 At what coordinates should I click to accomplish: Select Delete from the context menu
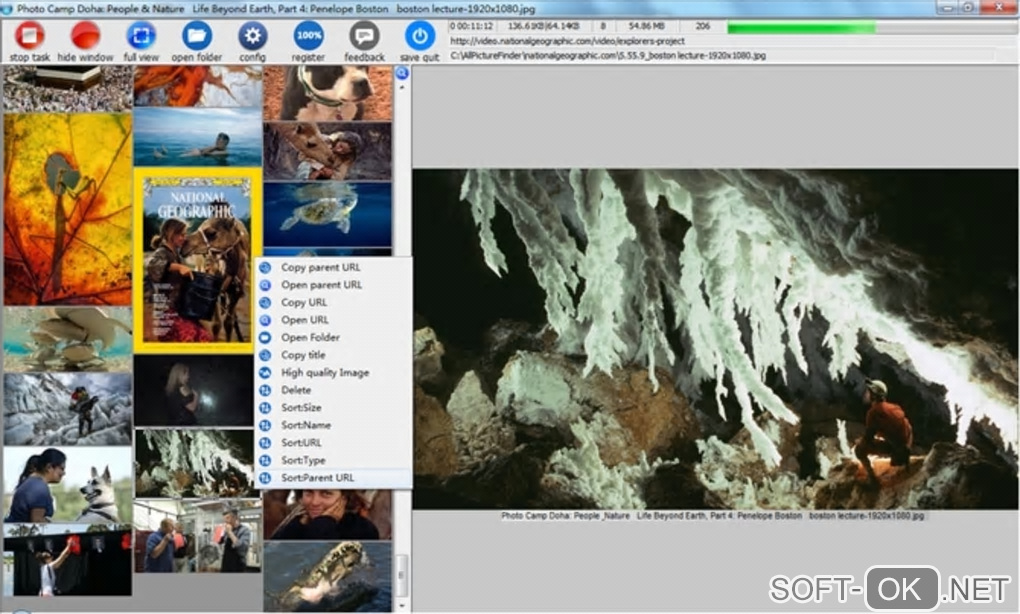point(296,390)
